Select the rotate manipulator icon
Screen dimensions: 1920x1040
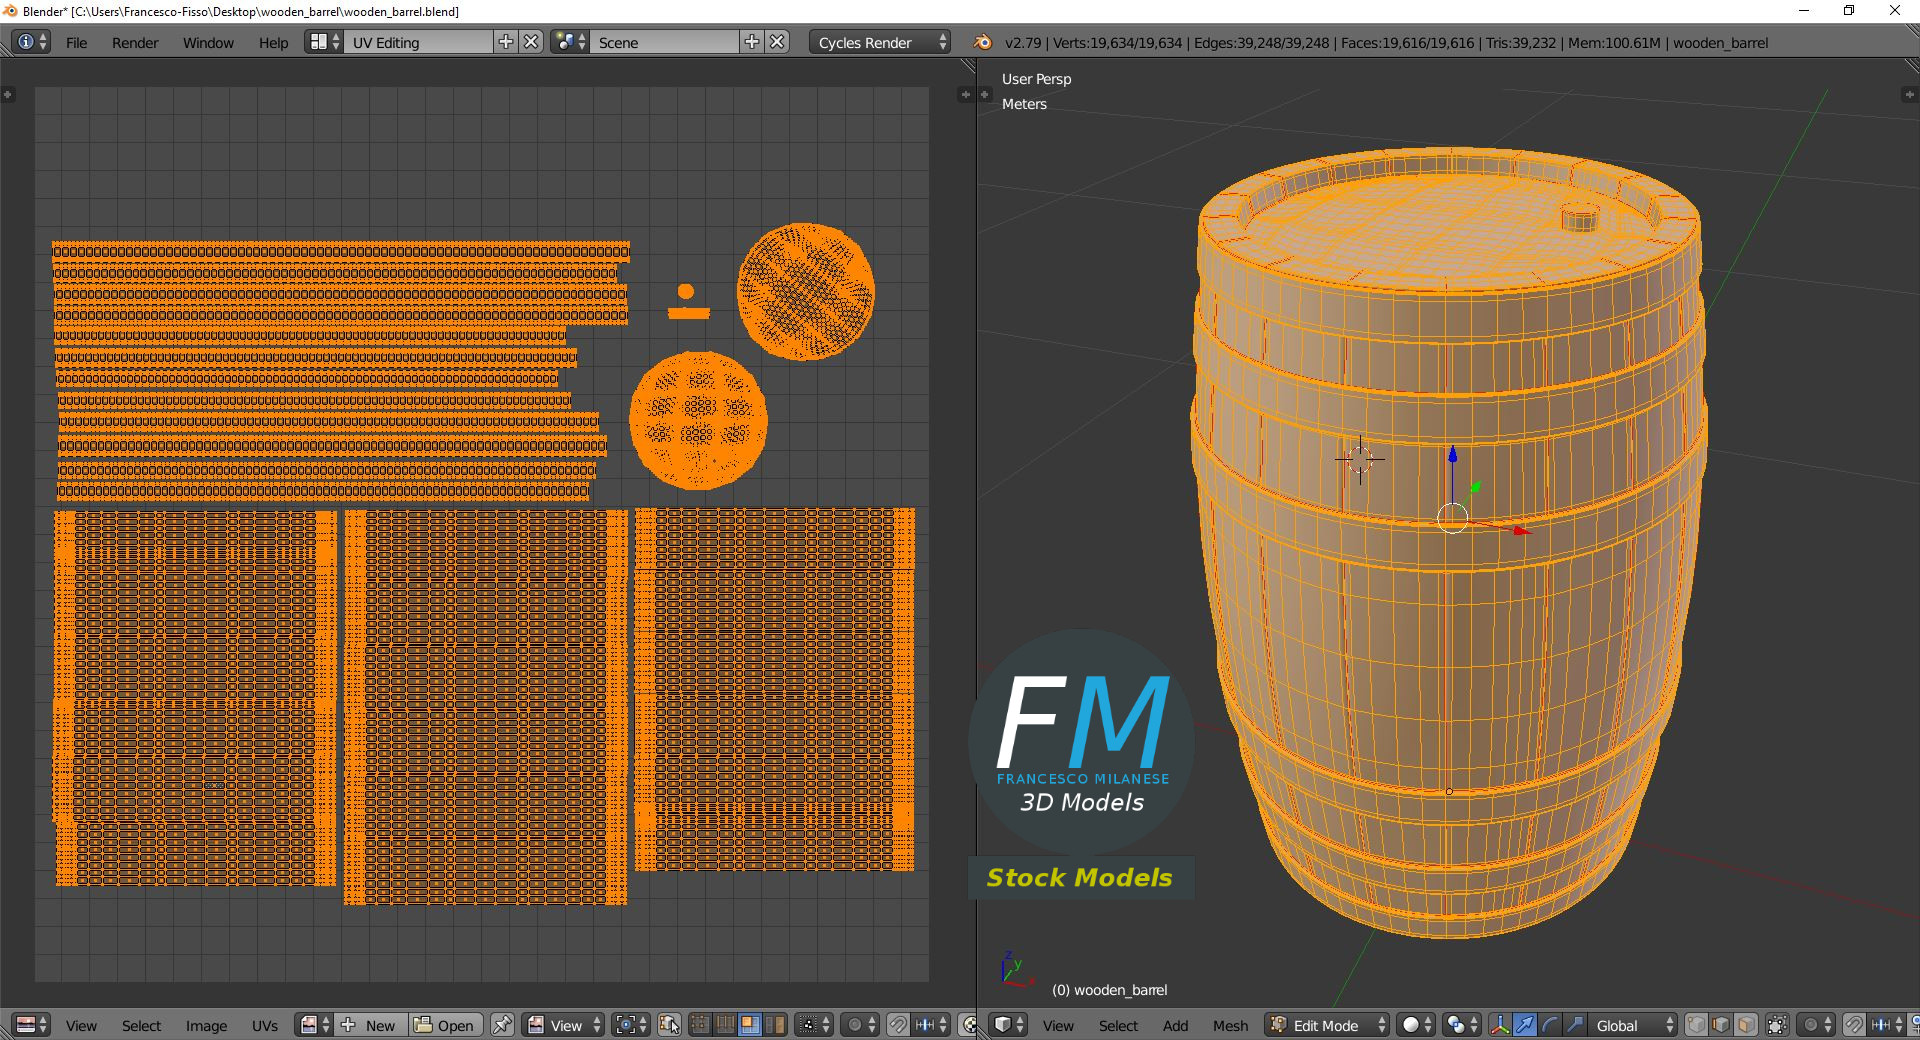(x=1550, y=1025)
